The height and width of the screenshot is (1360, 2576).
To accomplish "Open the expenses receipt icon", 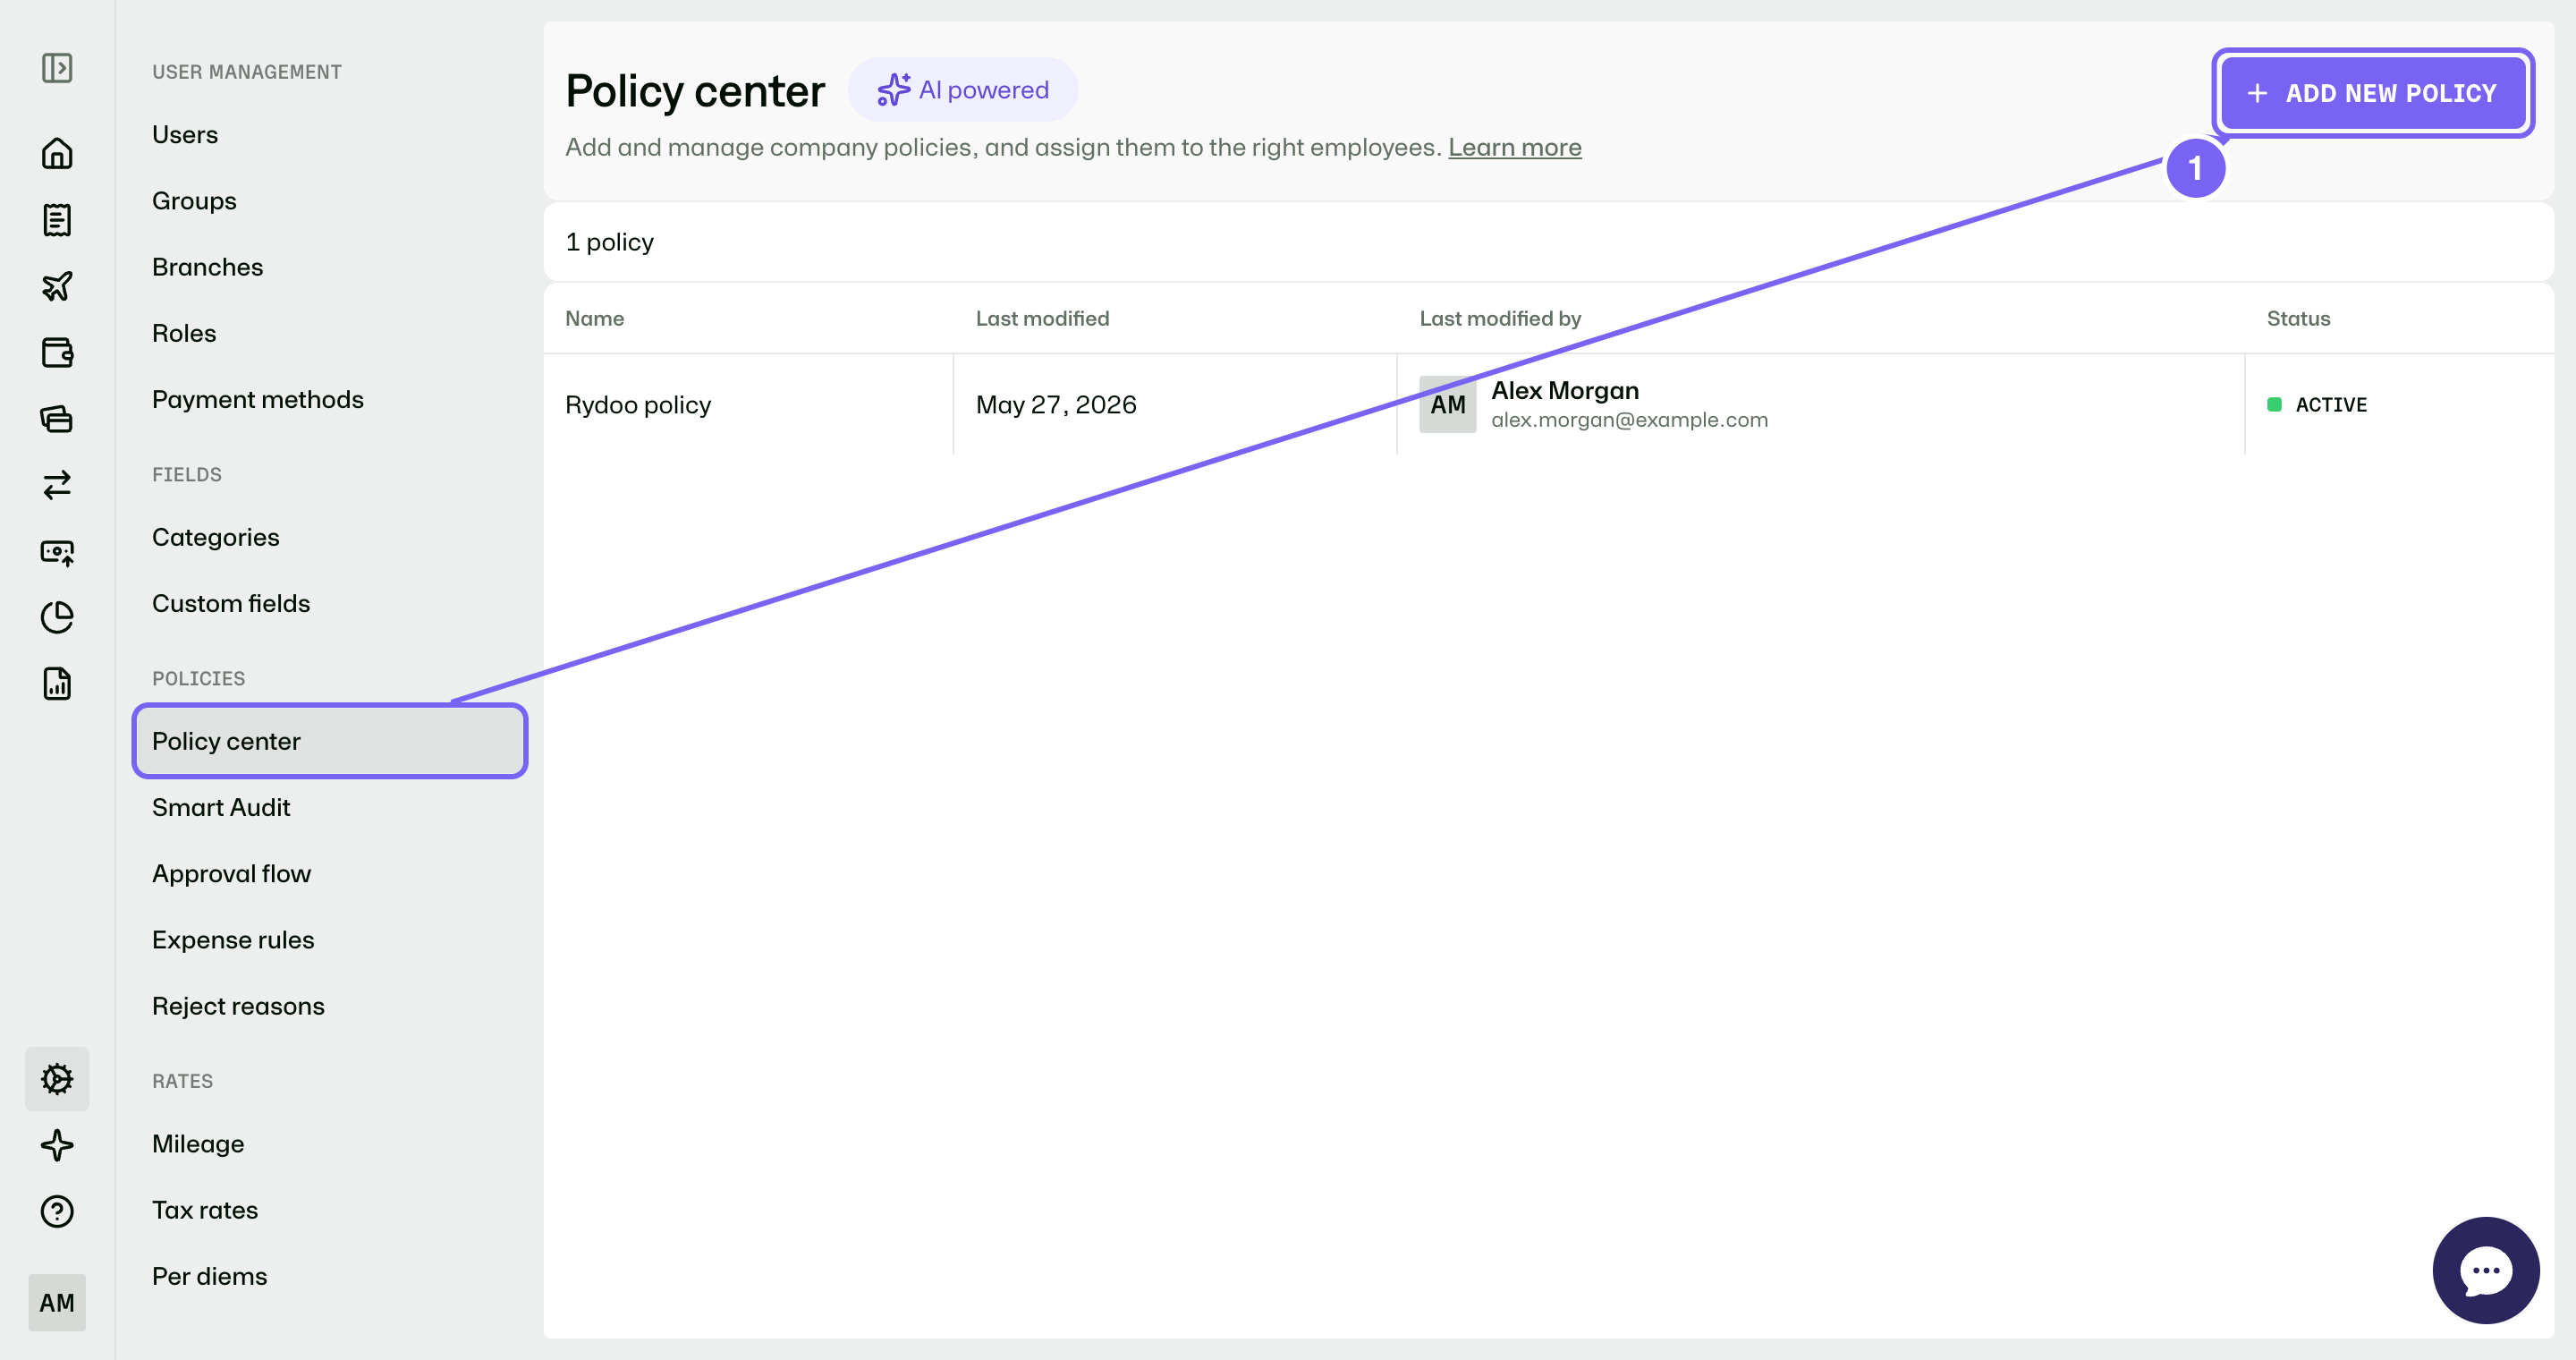I will [x=57, y=220].
